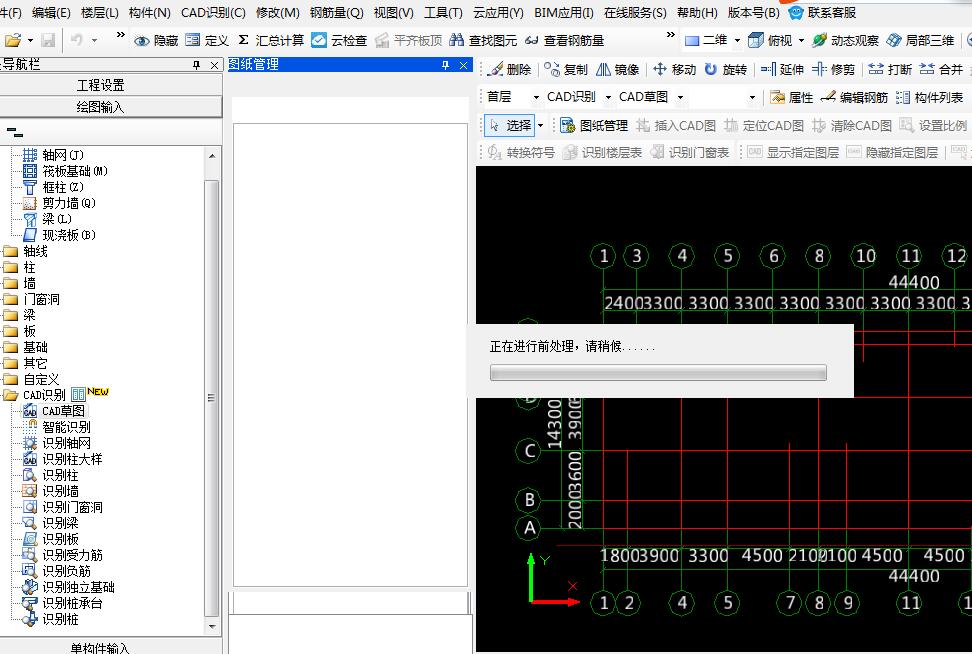Select 智能识别 in tree
The width and height of the screenshot is (972, 654).
pyautogui.click(x=66, y=427)
